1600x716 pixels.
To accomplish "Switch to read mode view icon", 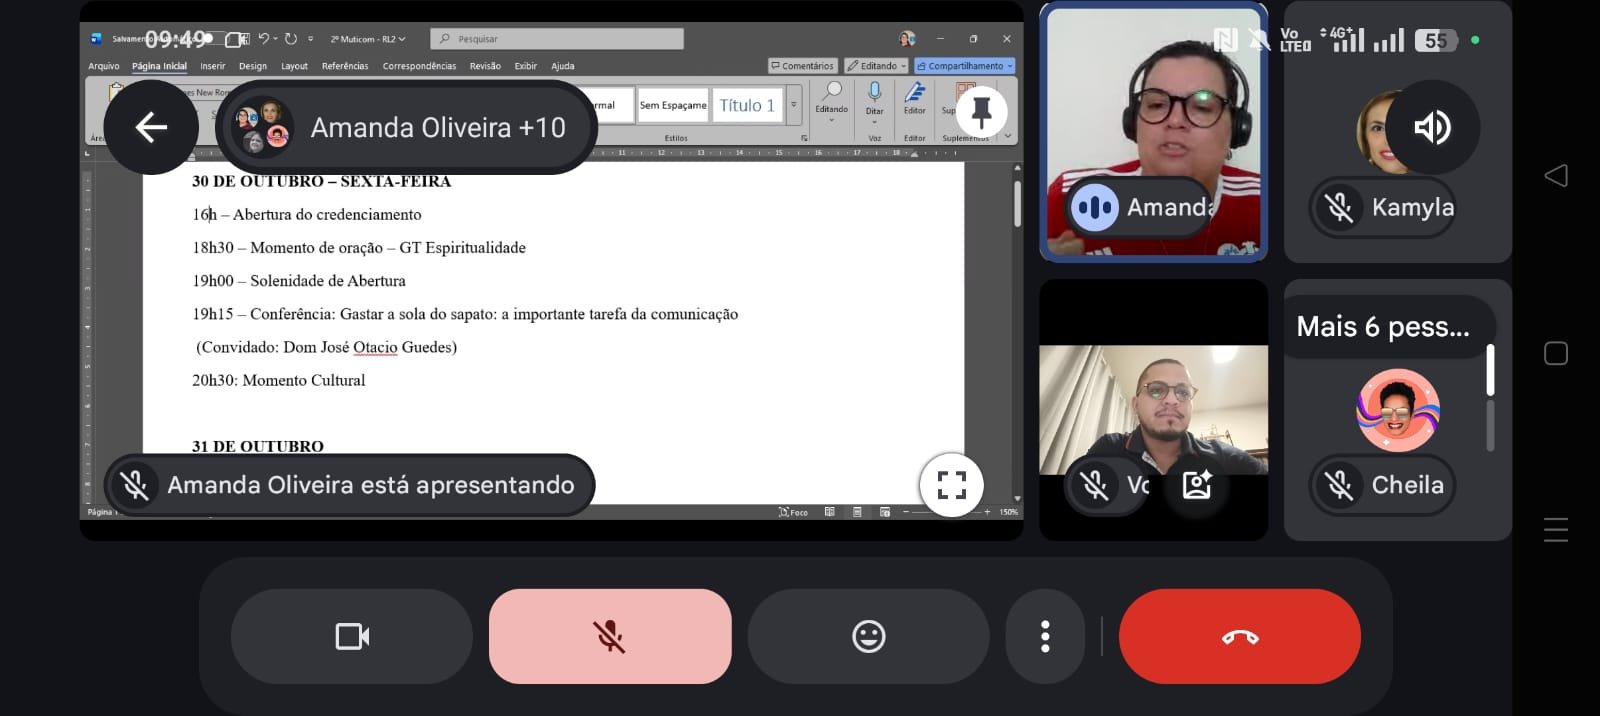I will coord(829,512).
